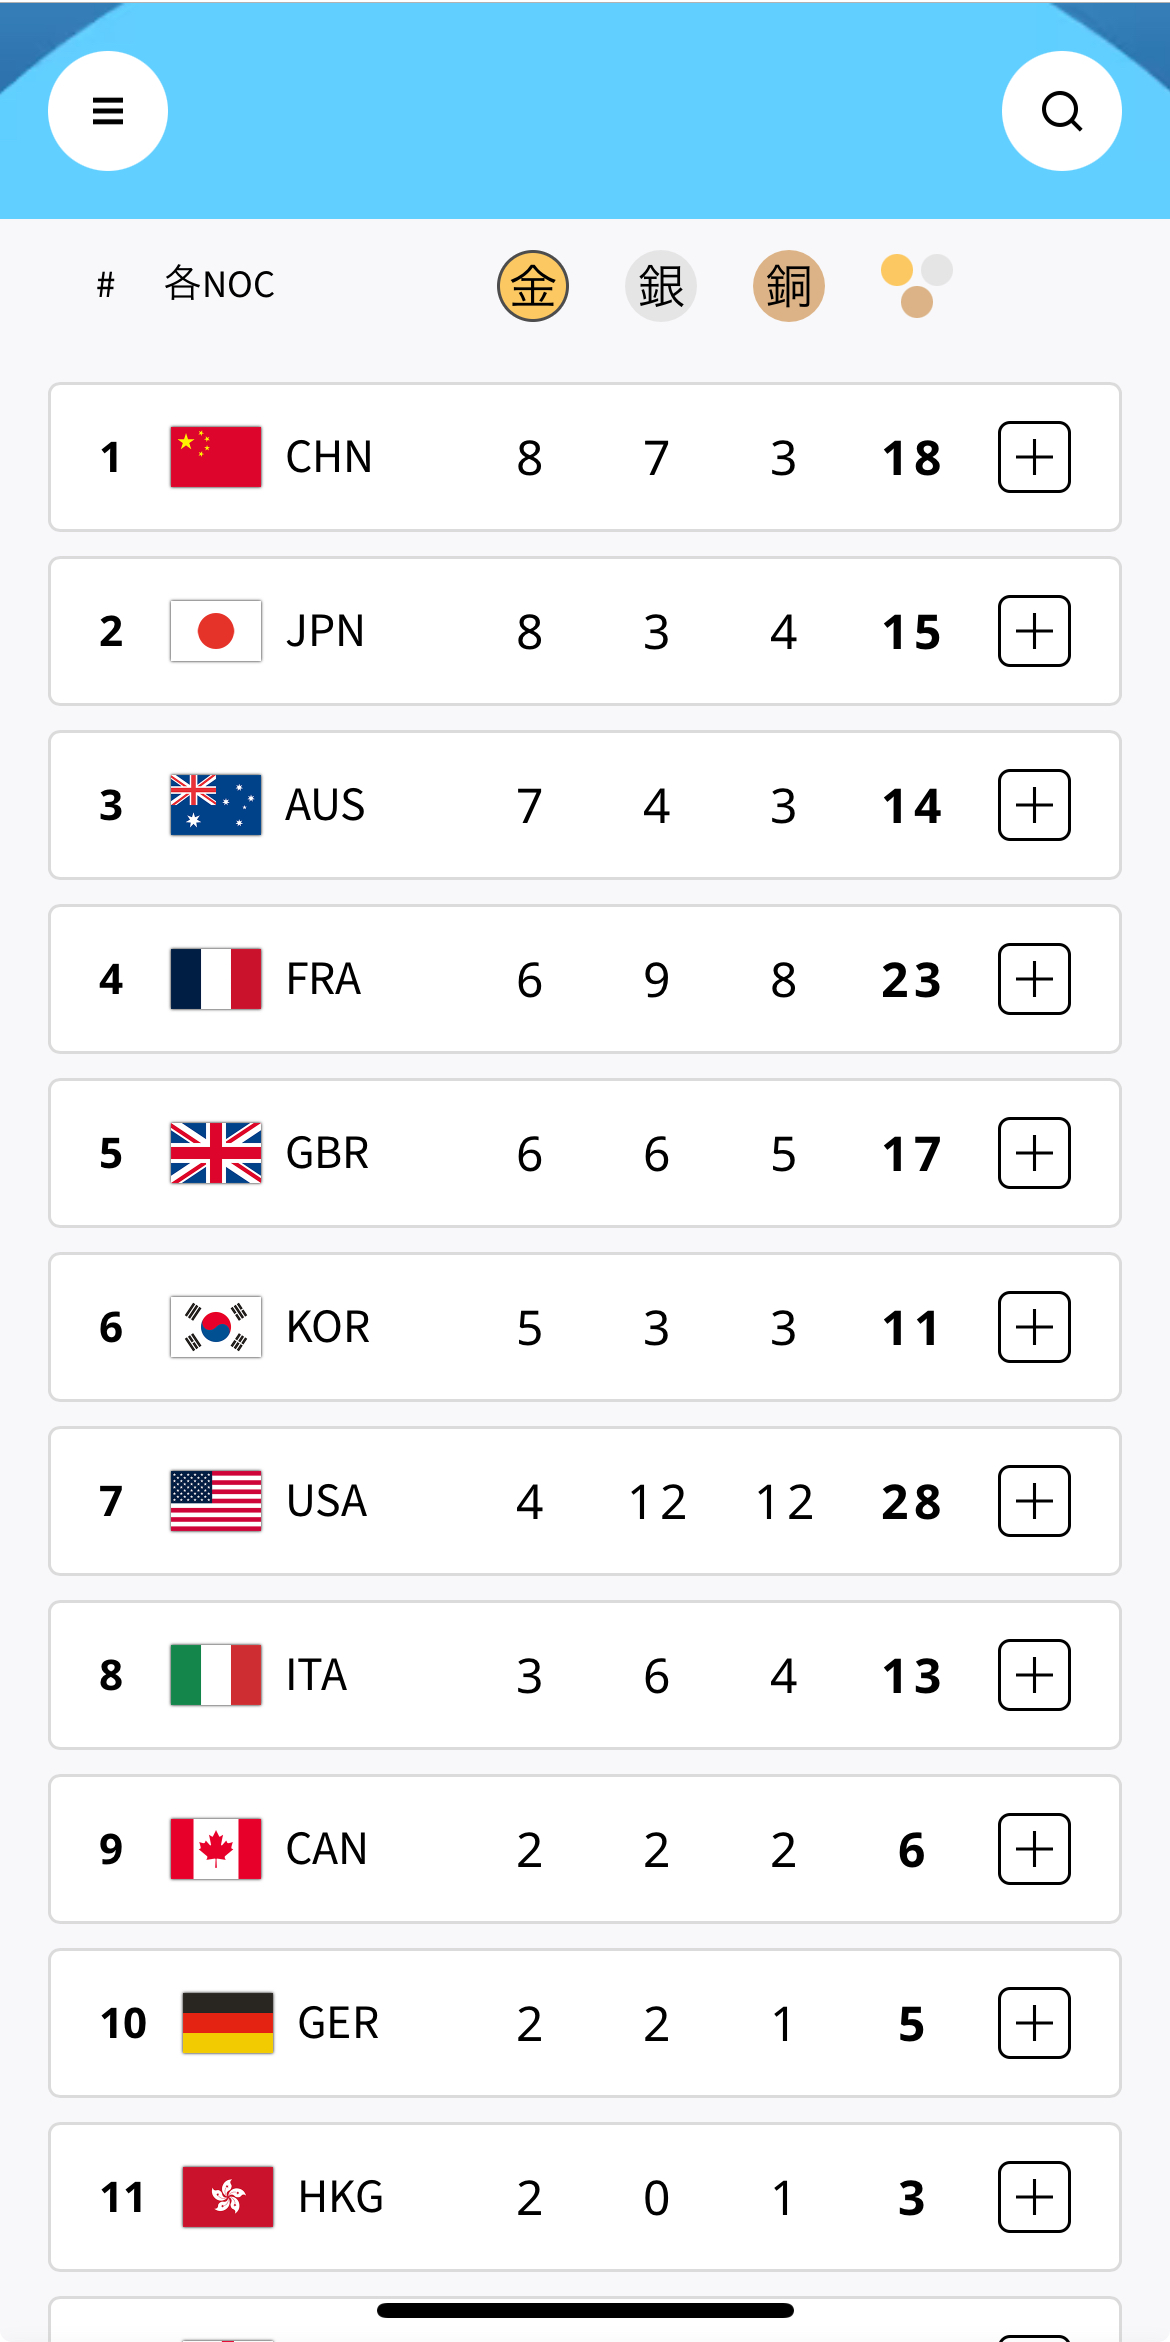Screen dimensions: 1170x2342
Task: Expand the FRA row details
Action: pyautogui.click(x=1034, y=979)
